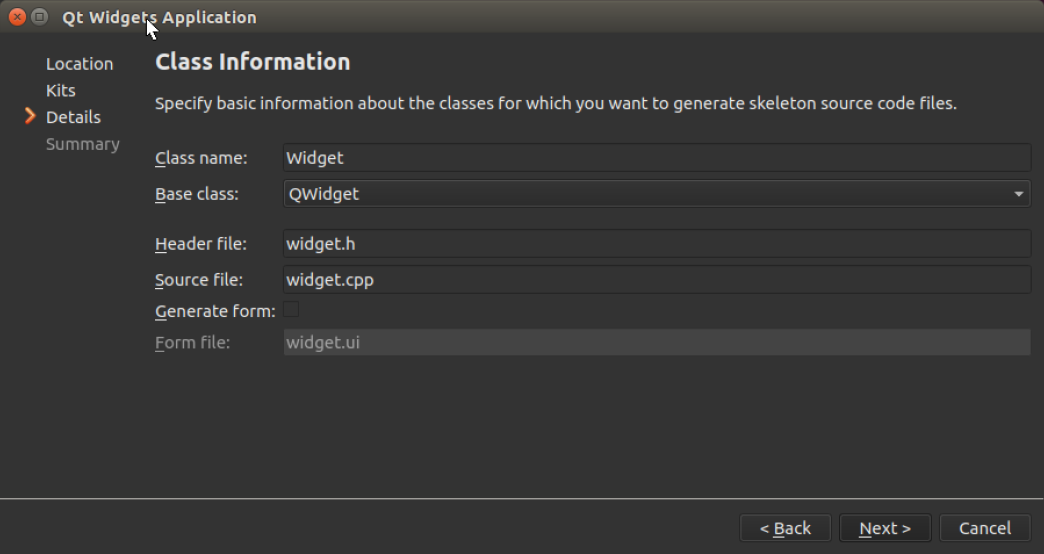
Task: Go back with the Back button
Action: click(785, 528)
